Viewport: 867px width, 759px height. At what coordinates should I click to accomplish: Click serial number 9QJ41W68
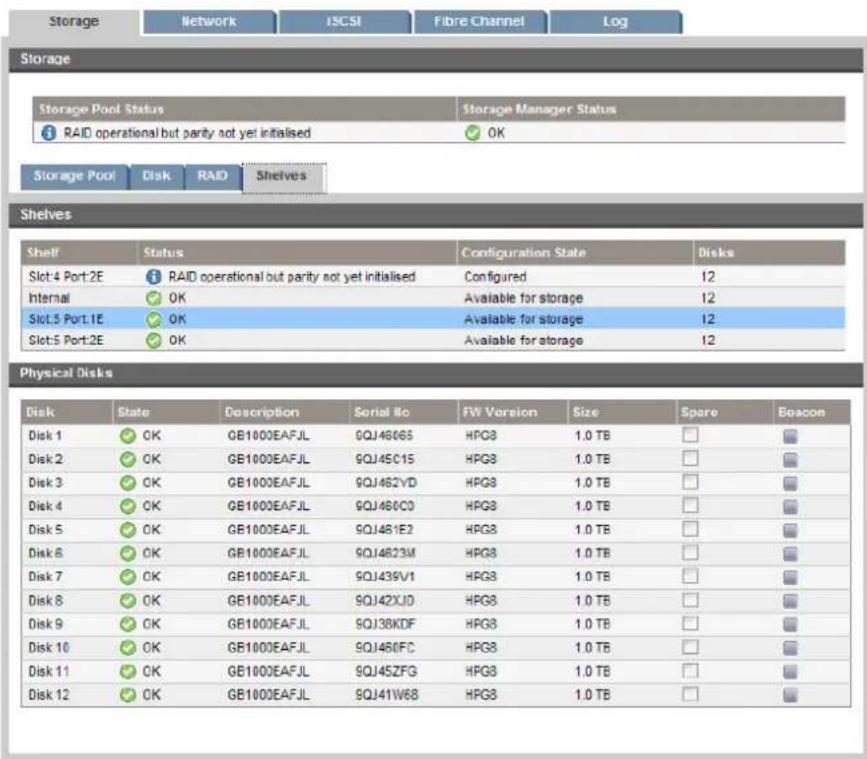click(387, 695)
